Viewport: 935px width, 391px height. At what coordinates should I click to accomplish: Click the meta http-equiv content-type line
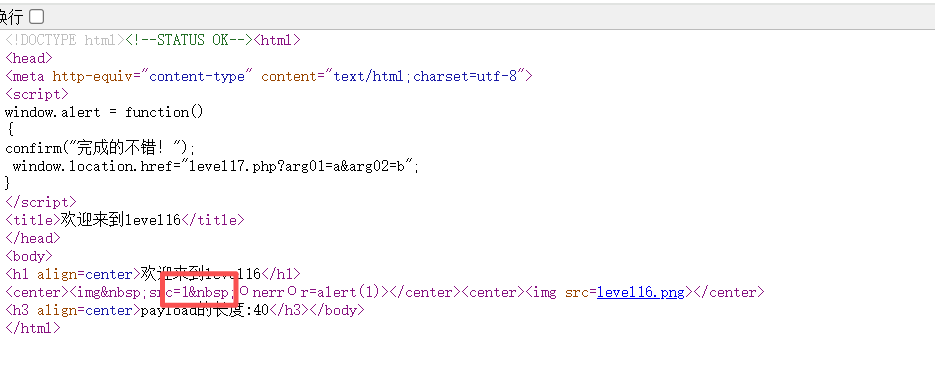[268, 76]
